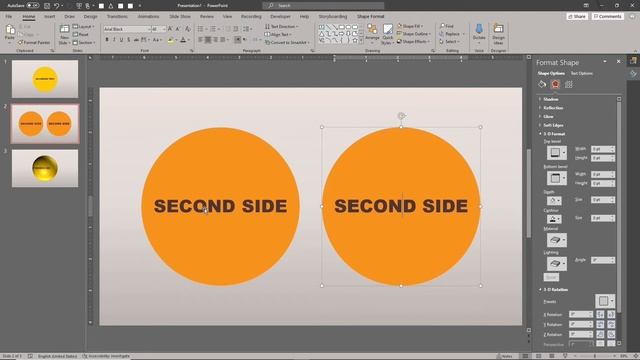Open the Top bevel preset picker
This screenshot has width=640, height=360.
click(x=557, y=153)
